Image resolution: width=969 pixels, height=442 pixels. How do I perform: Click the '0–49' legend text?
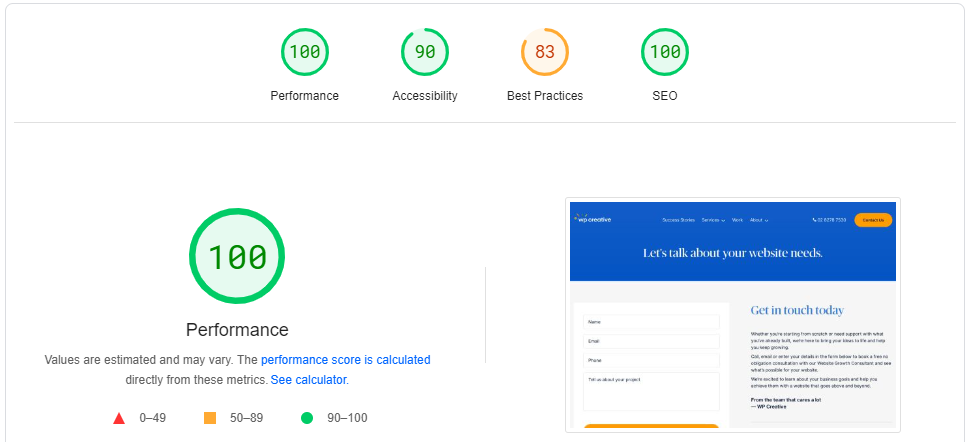tap(153, 418)
